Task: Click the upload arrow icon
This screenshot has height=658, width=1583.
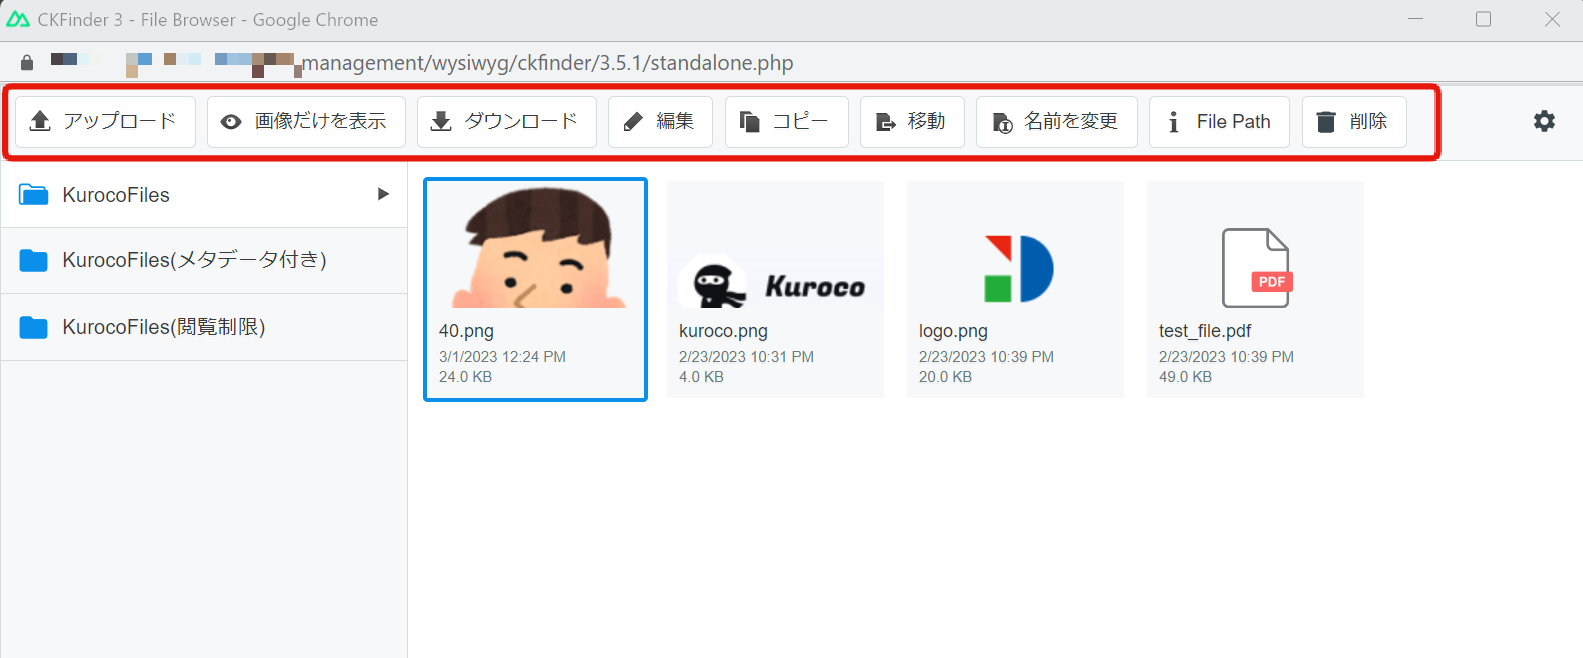Action: 40,121
